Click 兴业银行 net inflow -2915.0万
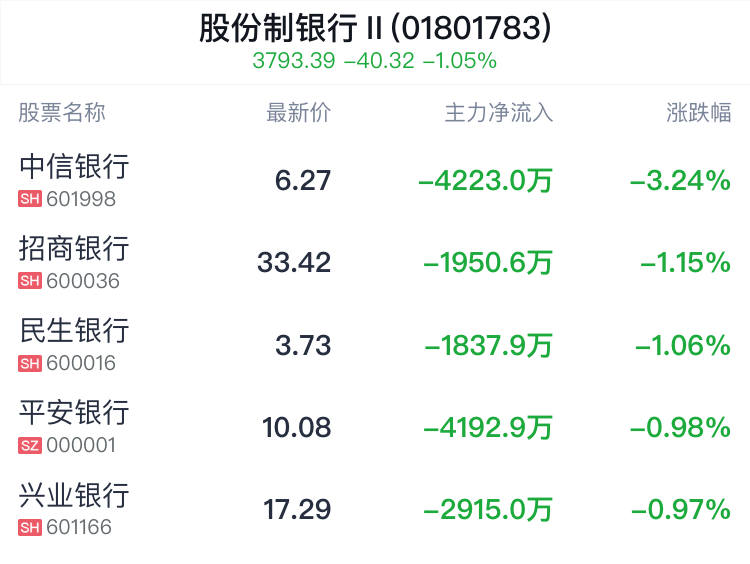Viewport: 750px width, 564px height. (x=488, y=509)
